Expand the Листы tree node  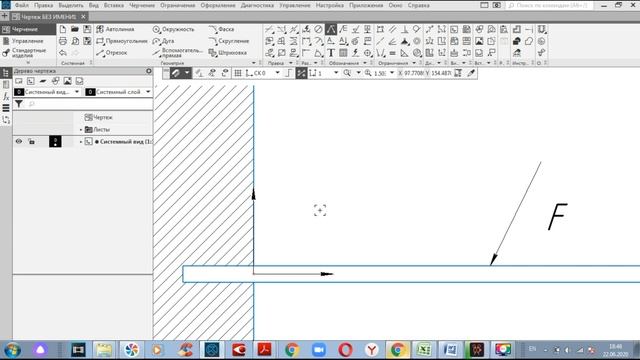coord(81,129)
